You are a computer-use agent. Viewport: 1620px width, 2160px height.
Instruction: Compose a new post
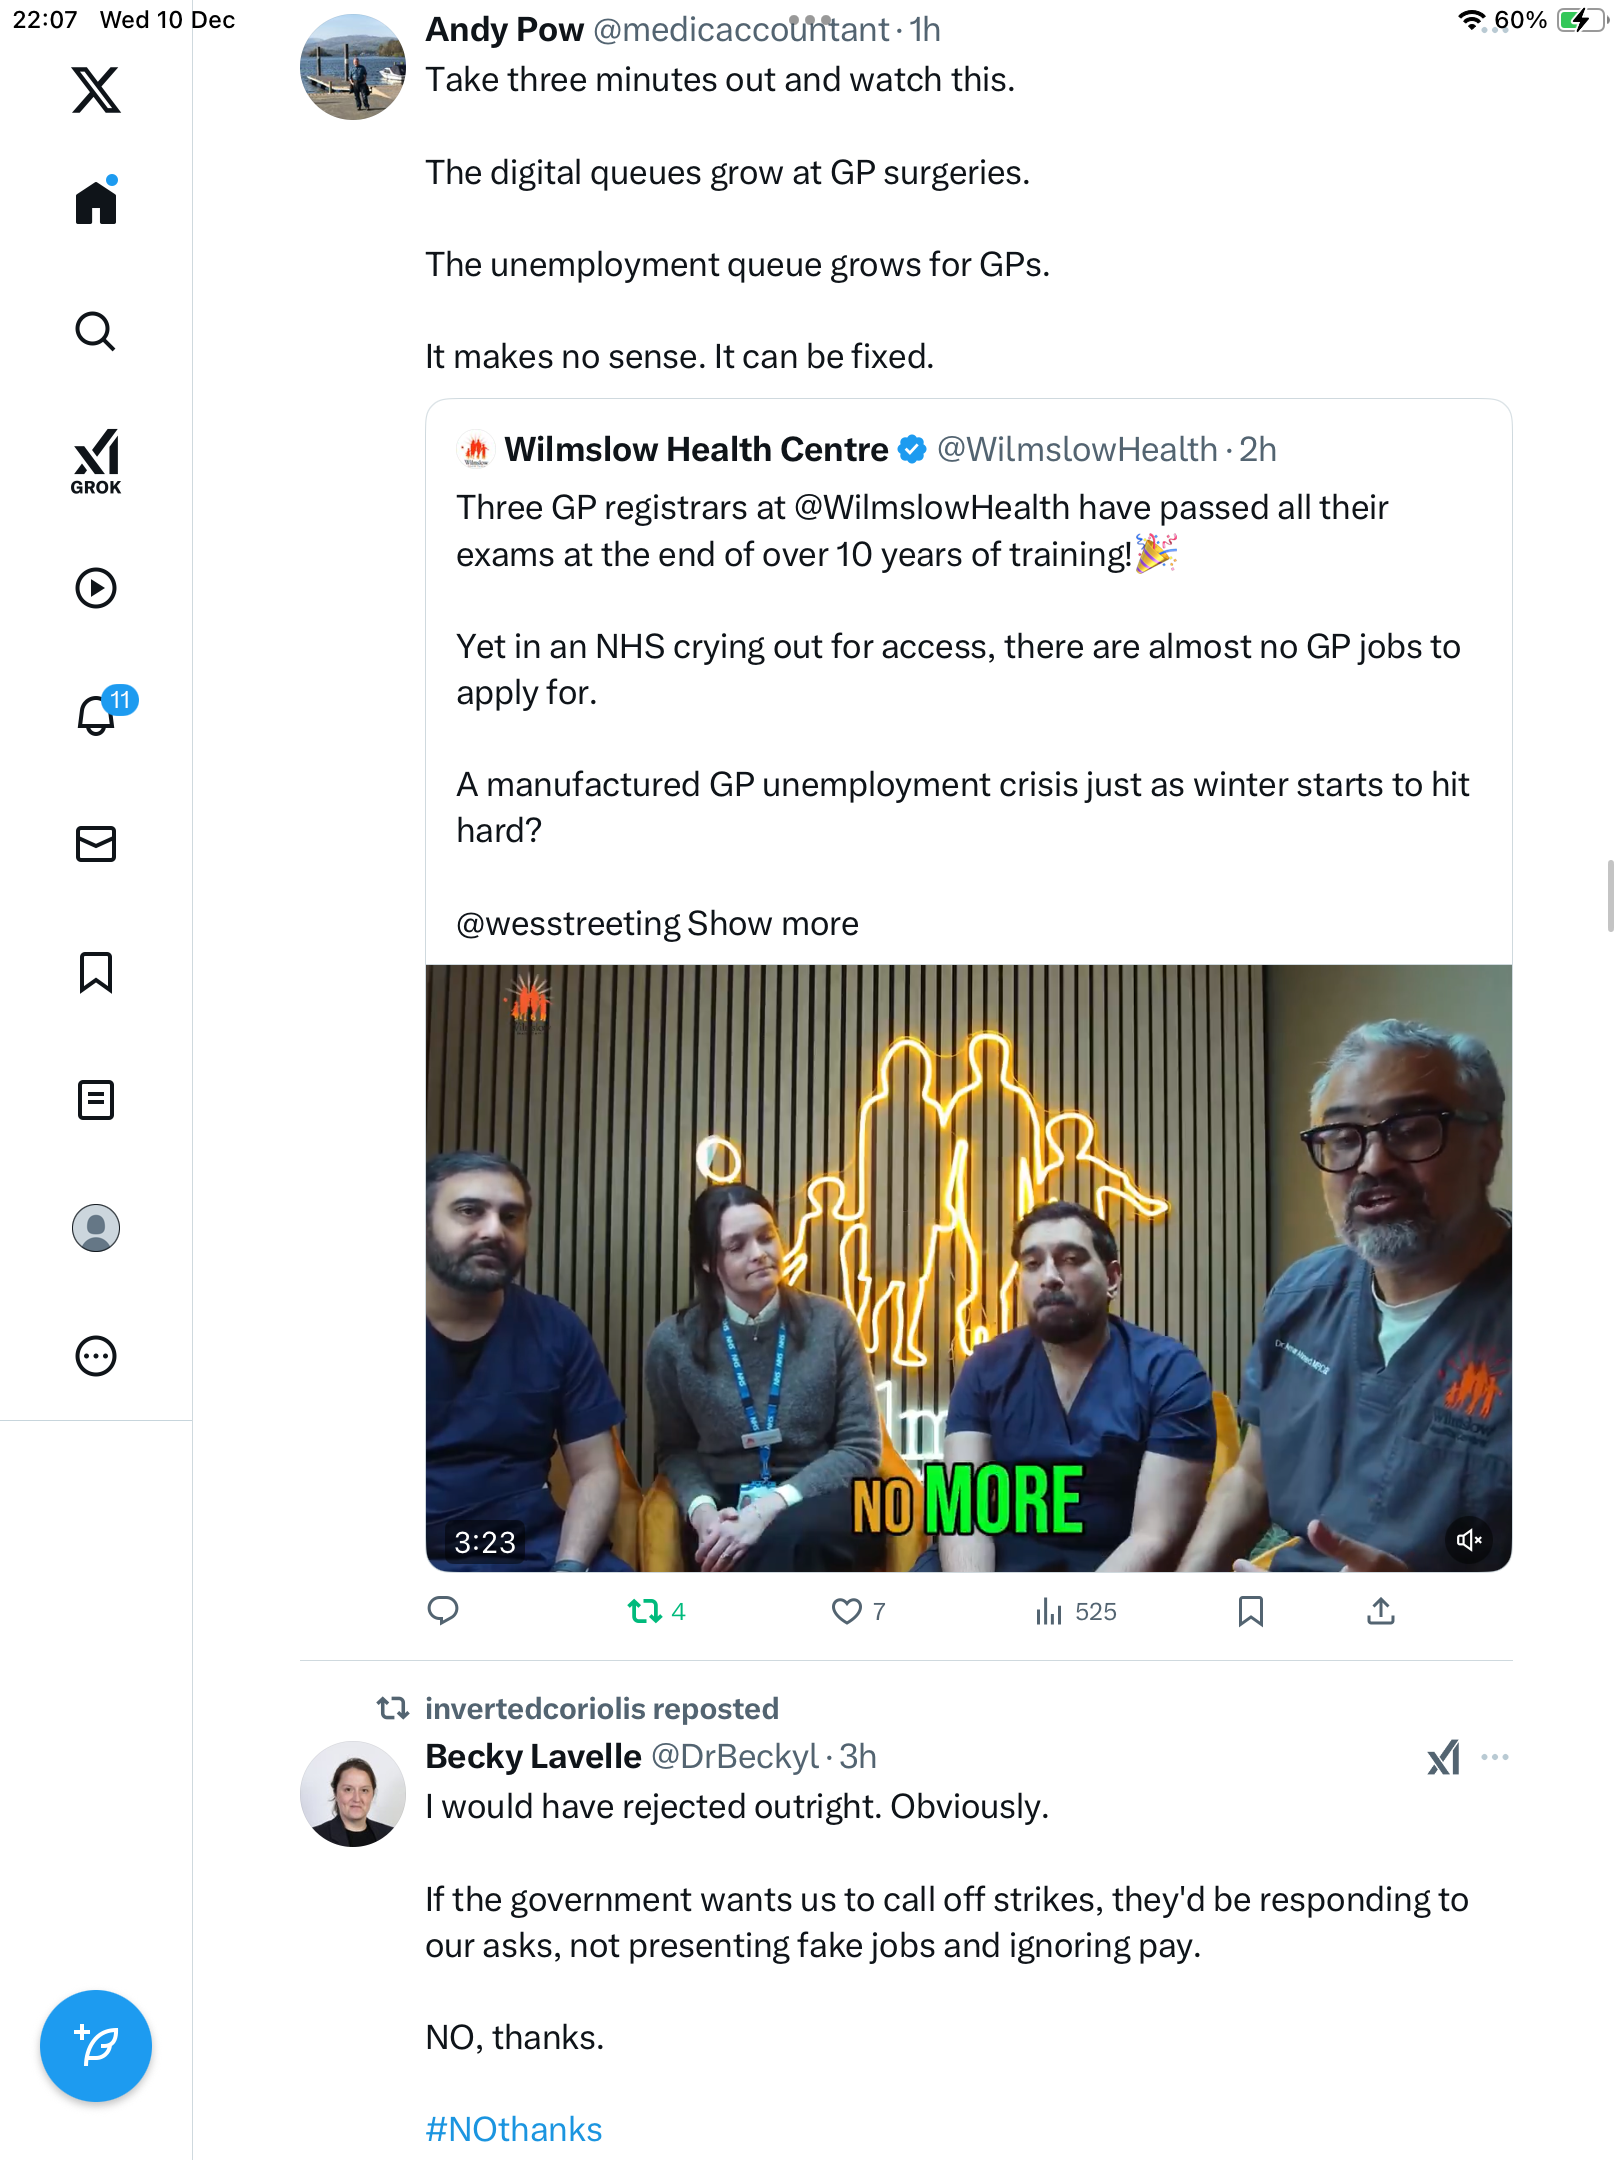(96, 2046)
